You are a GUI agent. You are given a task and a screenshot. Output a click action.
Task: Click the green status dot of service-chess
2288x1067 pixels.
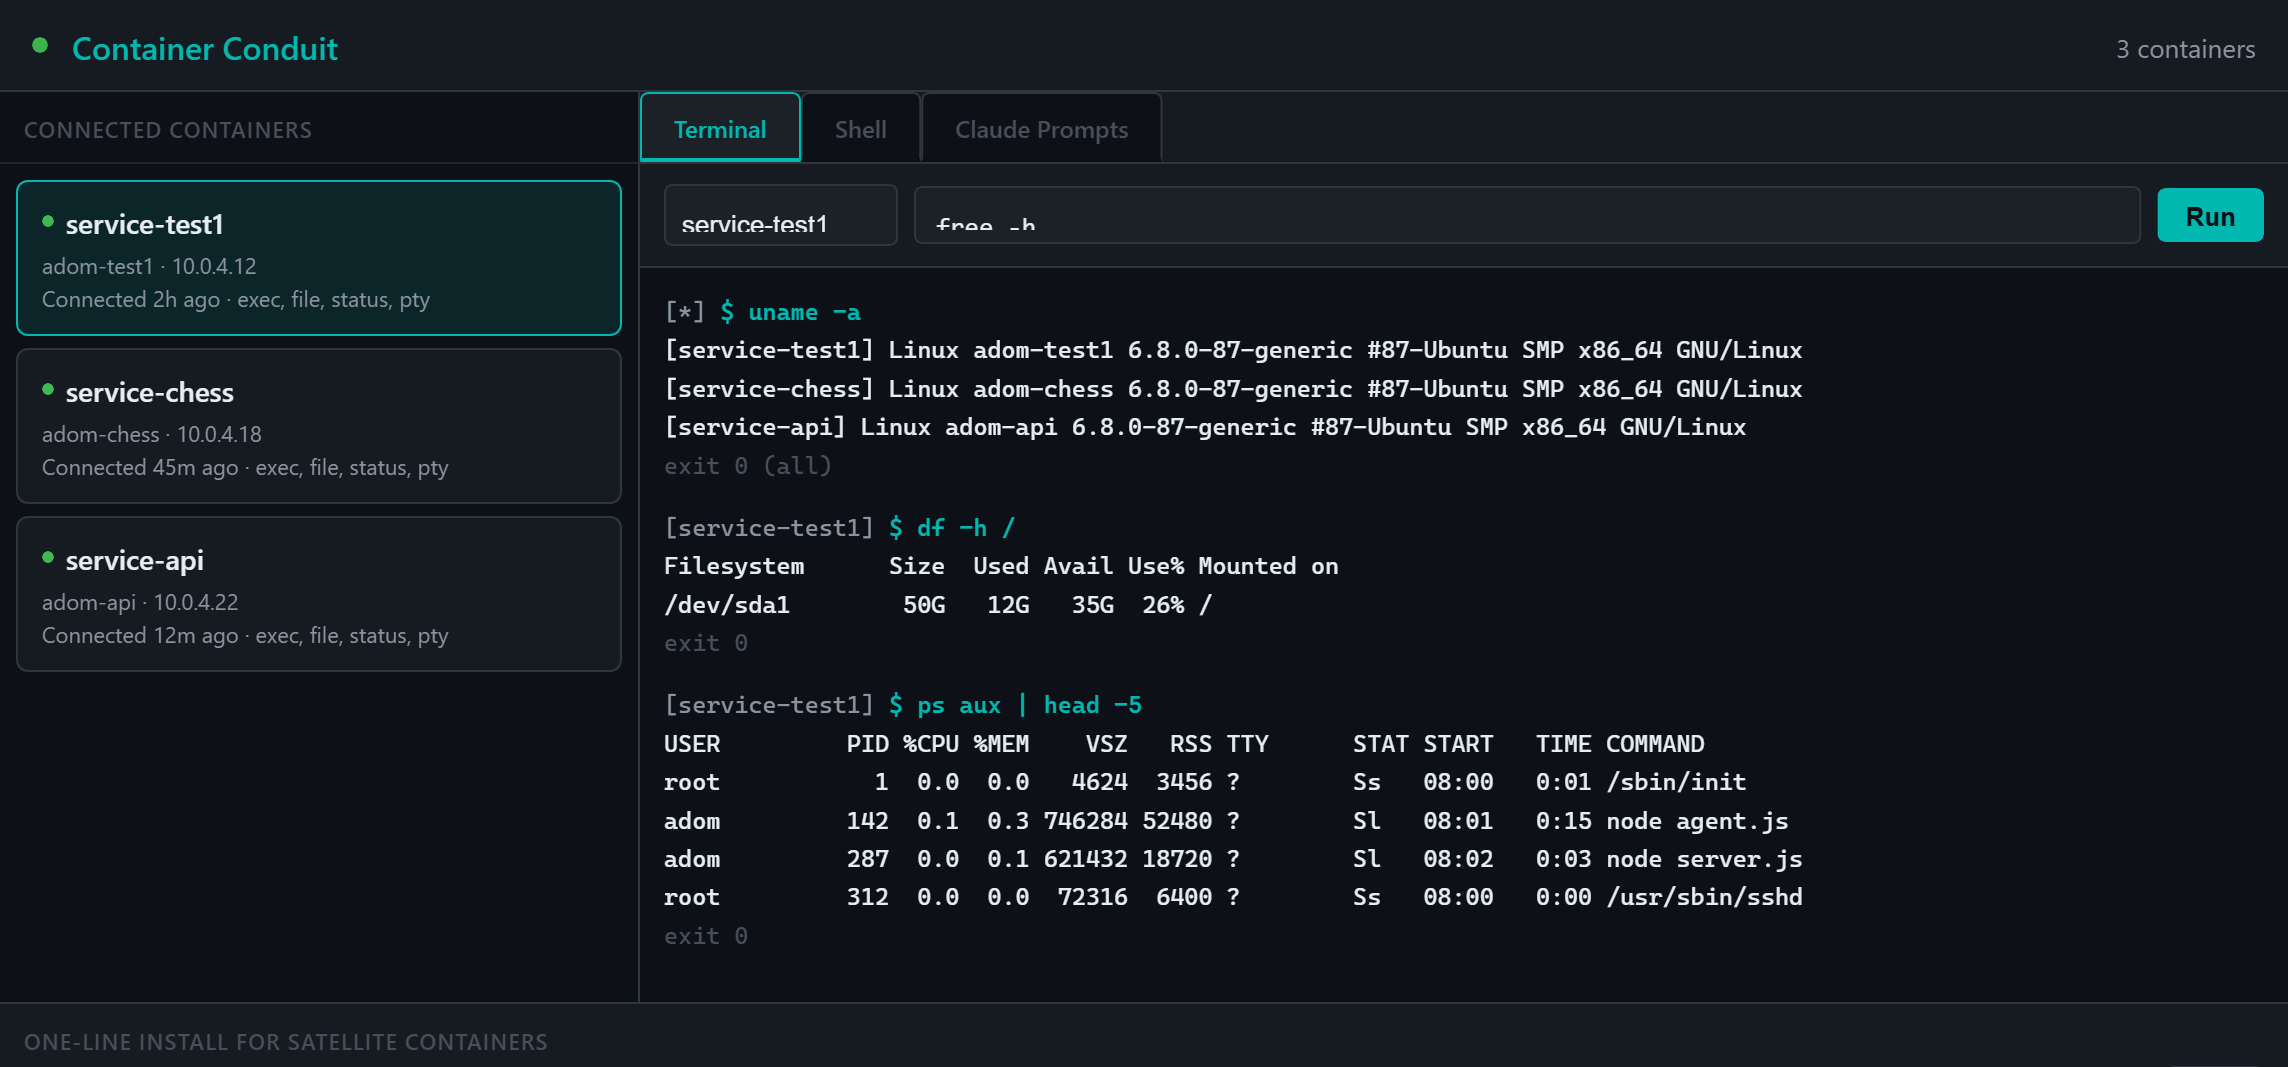(x=48, y=390)
